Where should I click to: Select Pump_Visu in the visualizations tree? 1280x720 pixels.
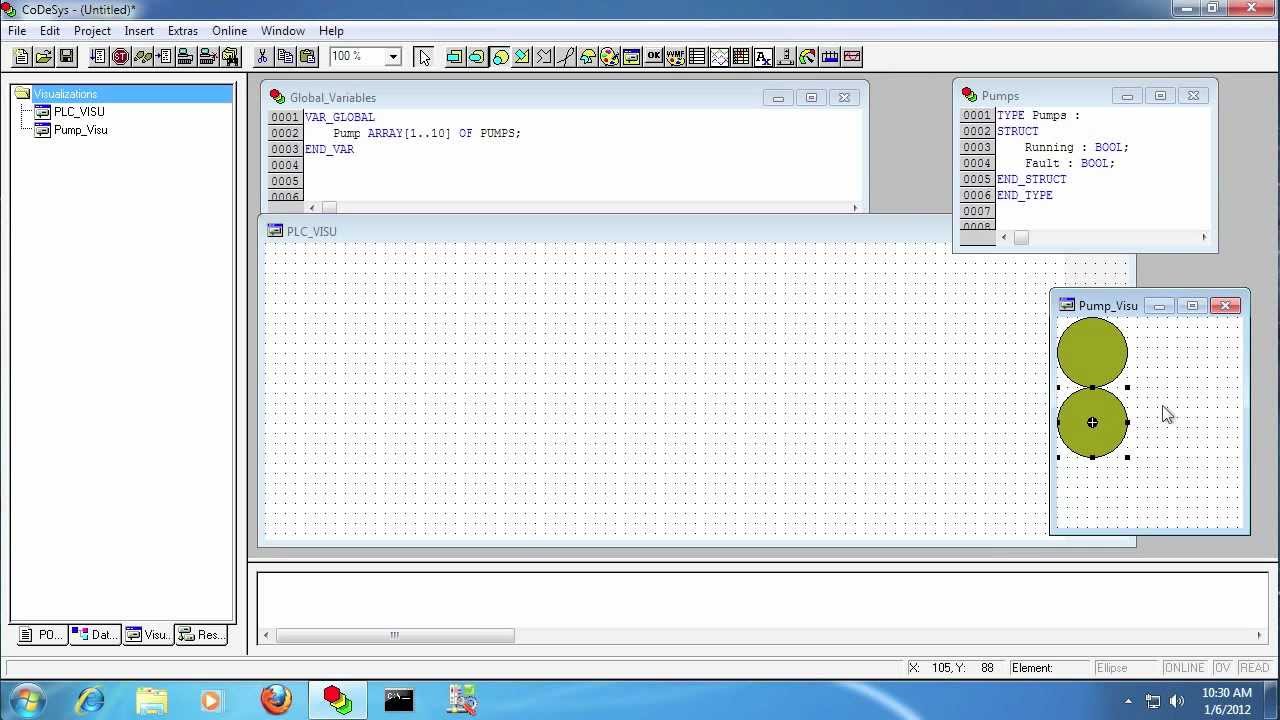[x=81, y=130]
